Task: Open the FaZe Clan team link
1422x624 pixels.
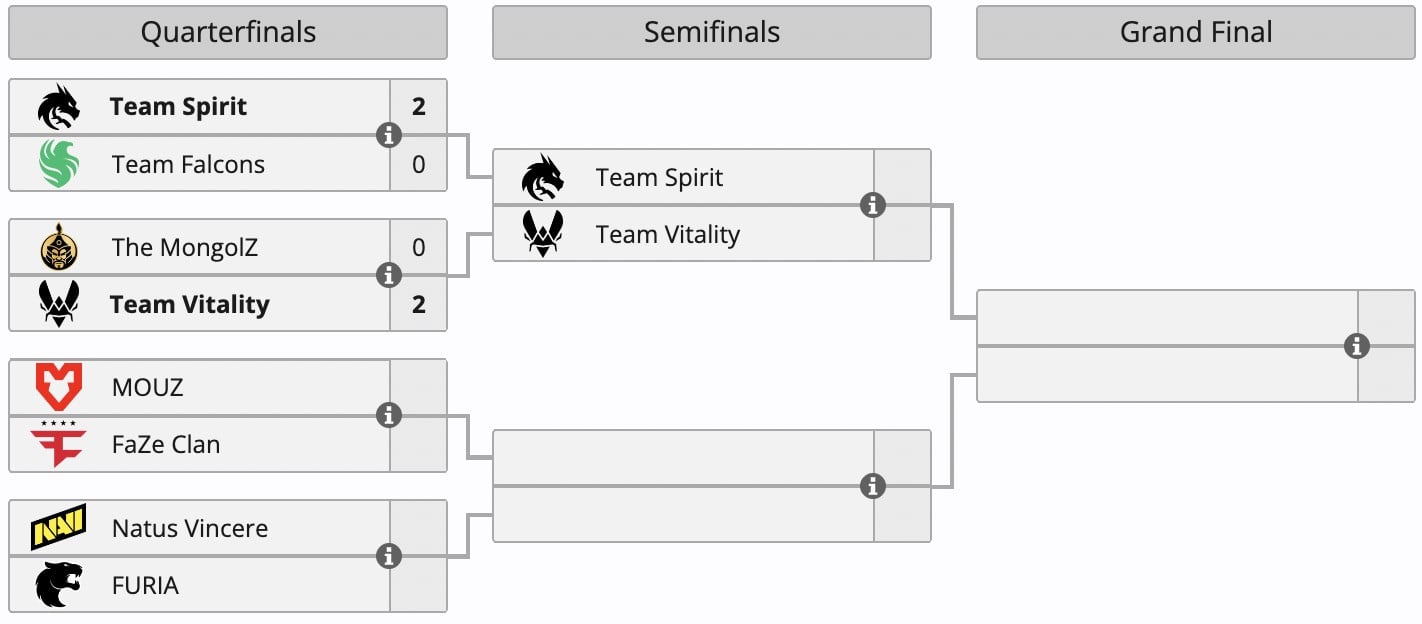Action: tap(166, 444)
